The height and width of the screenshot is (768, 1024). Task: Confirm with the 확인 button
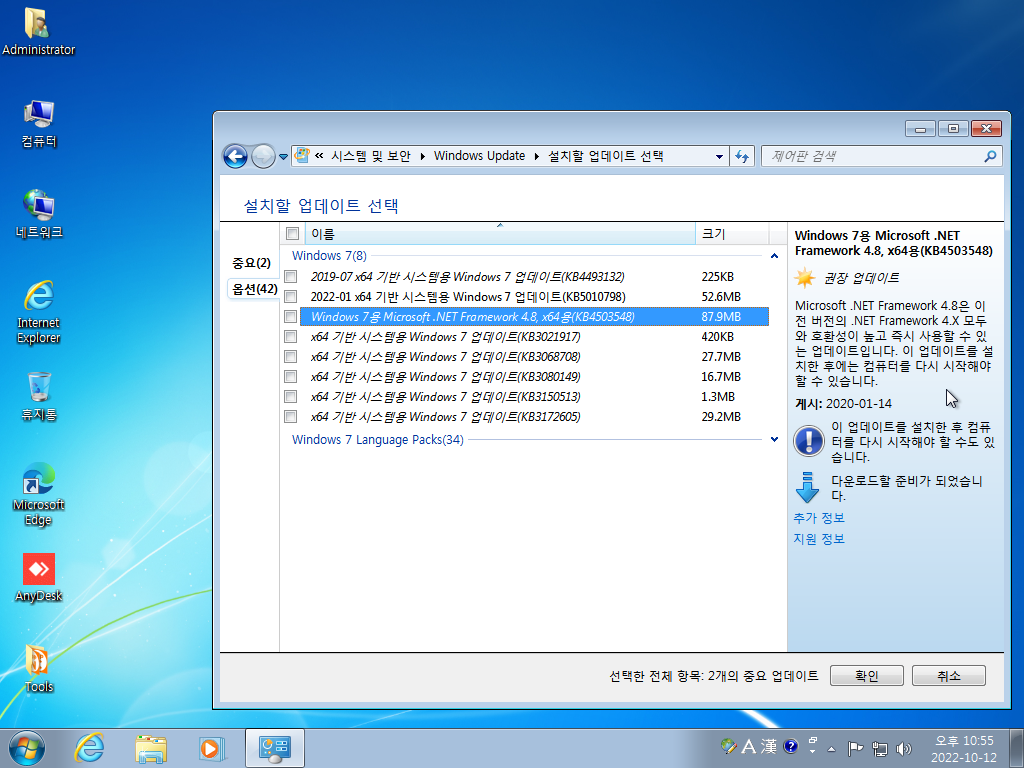(867, 676)
